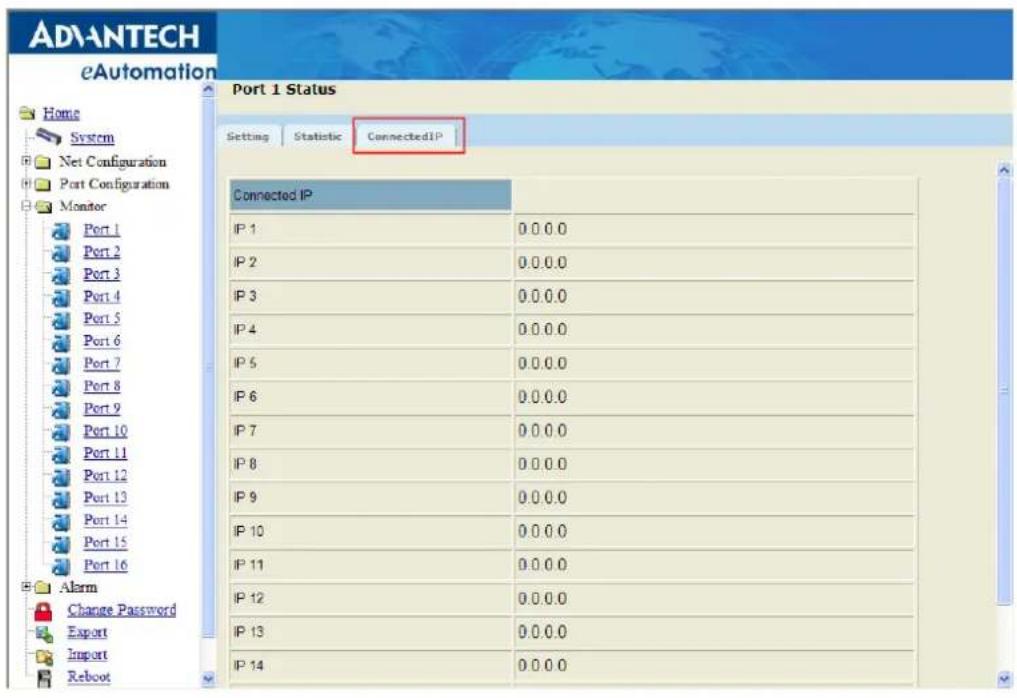Click the Alarm folder icon
Screen dimensions: 1017x698
point(43,588)
